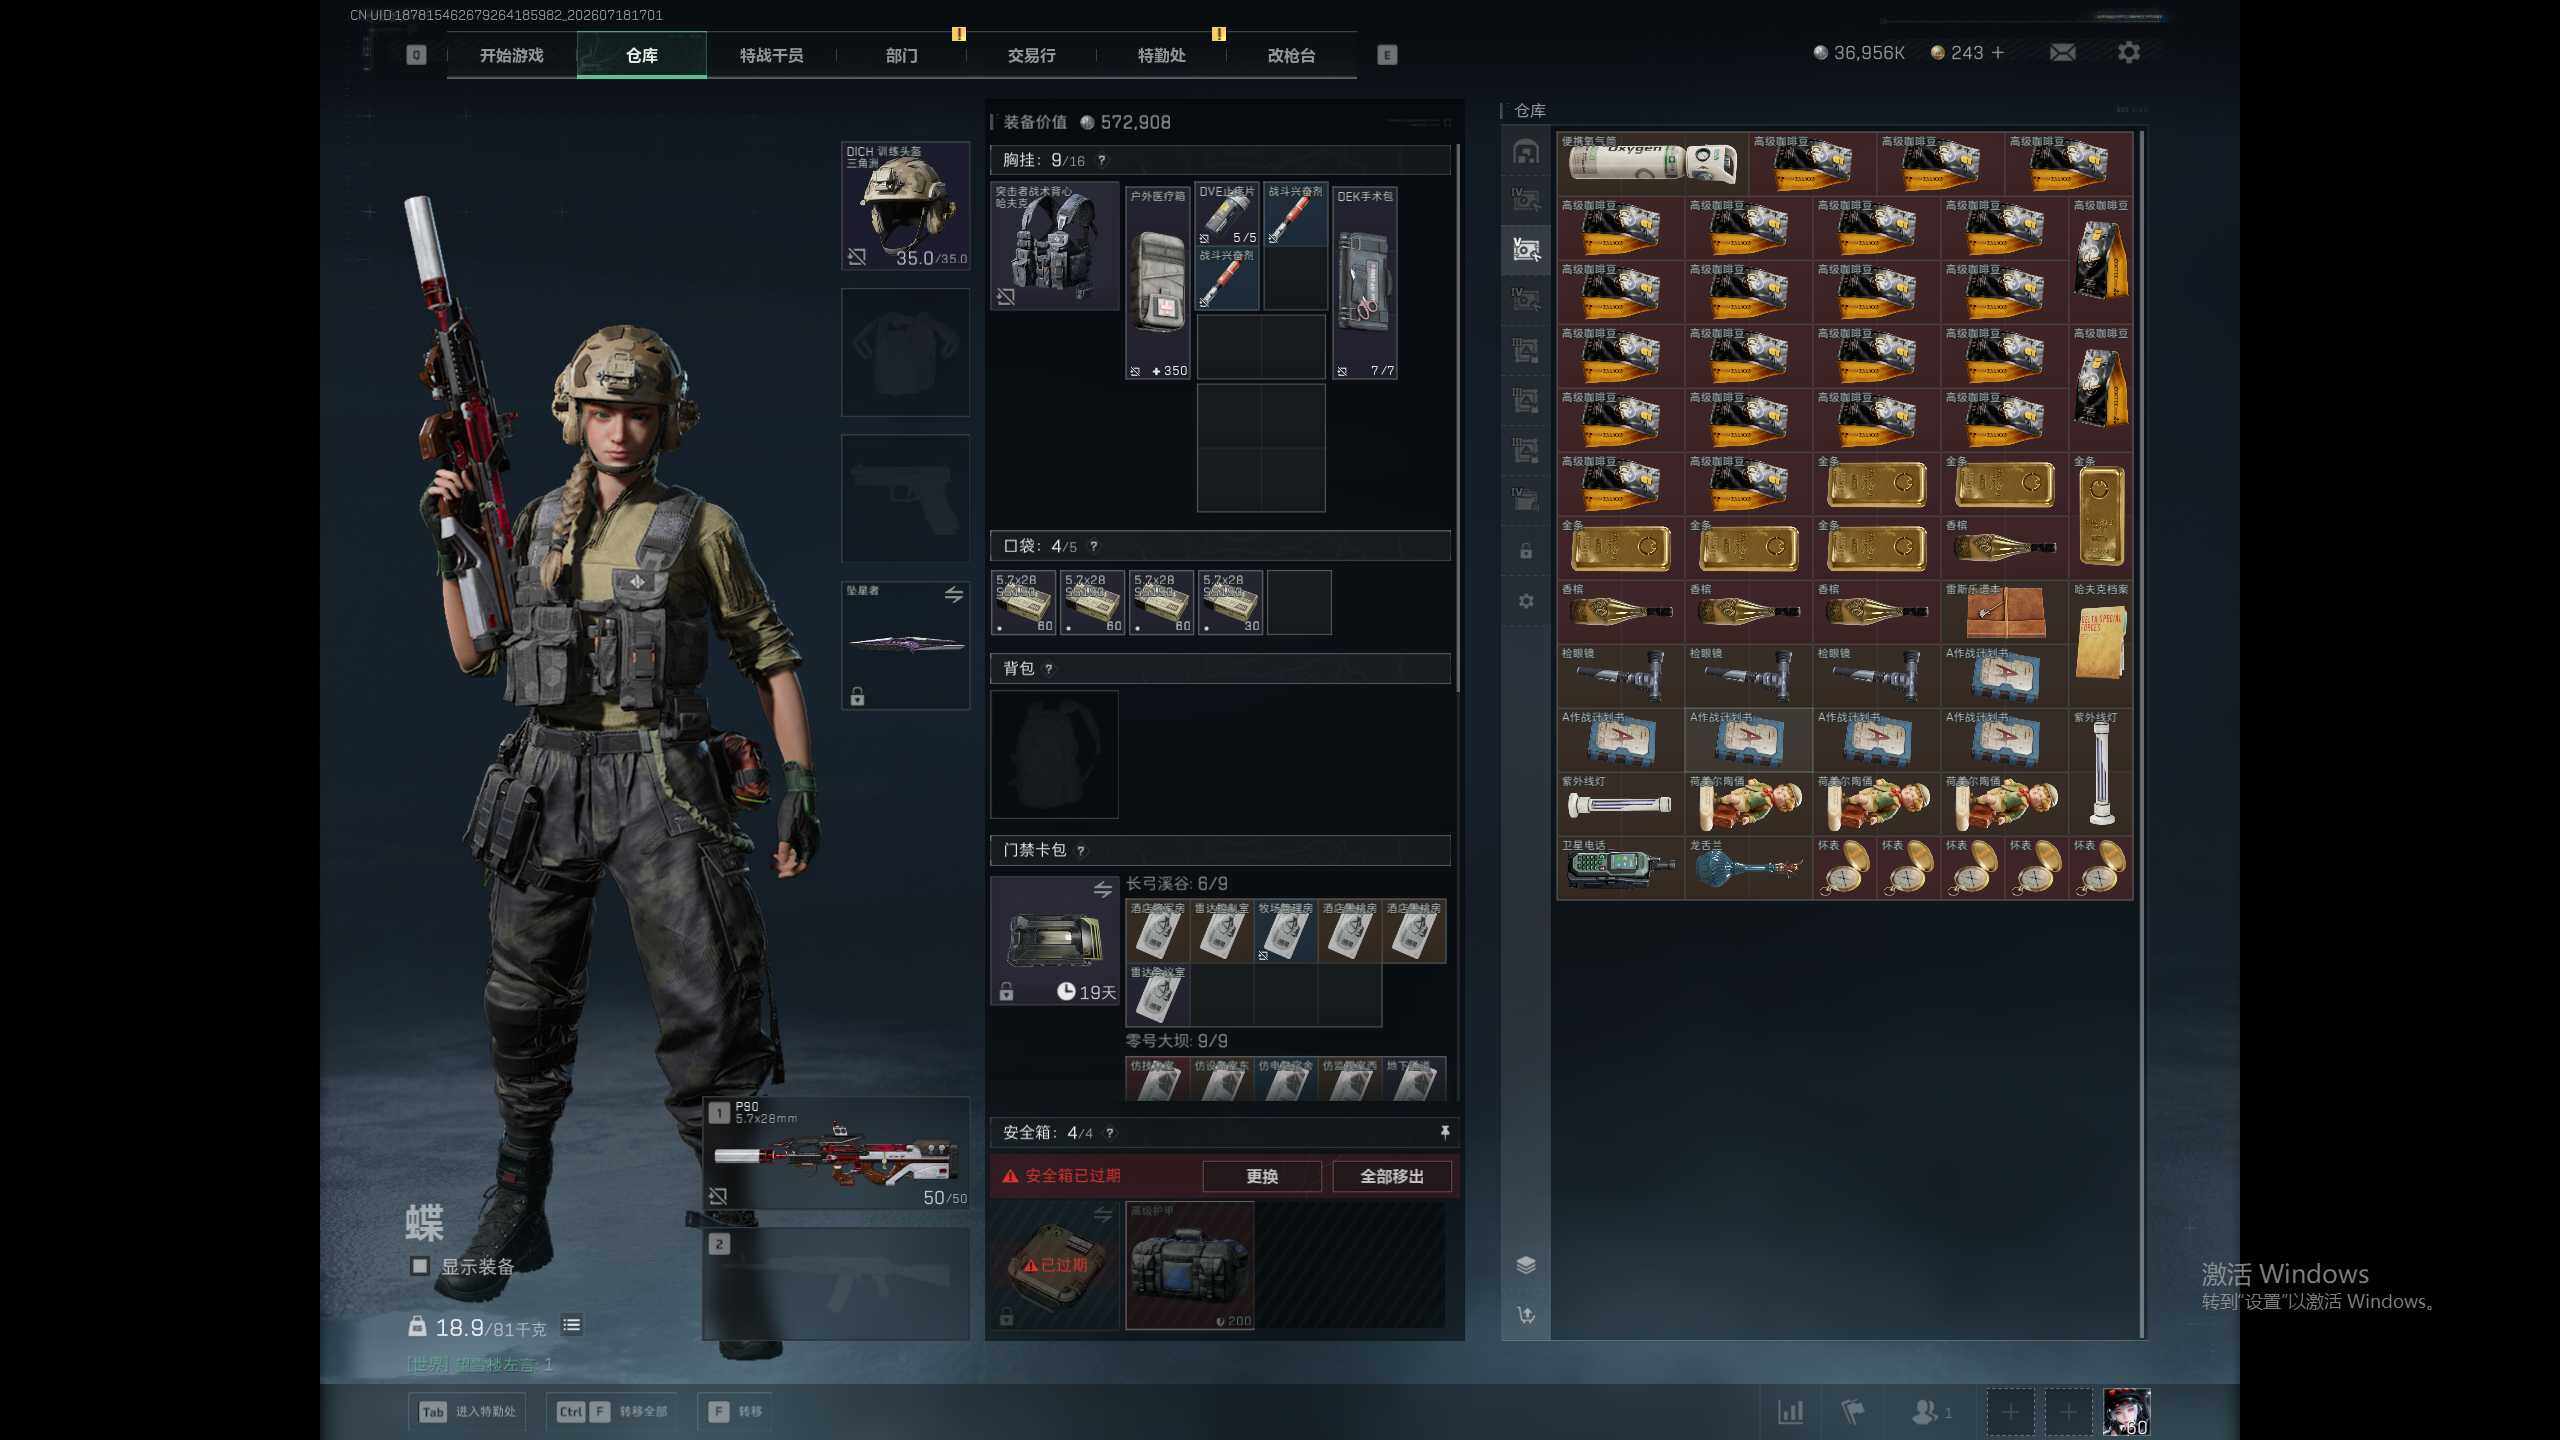Expand the 口袋 help question mark

click(1094, 546)
